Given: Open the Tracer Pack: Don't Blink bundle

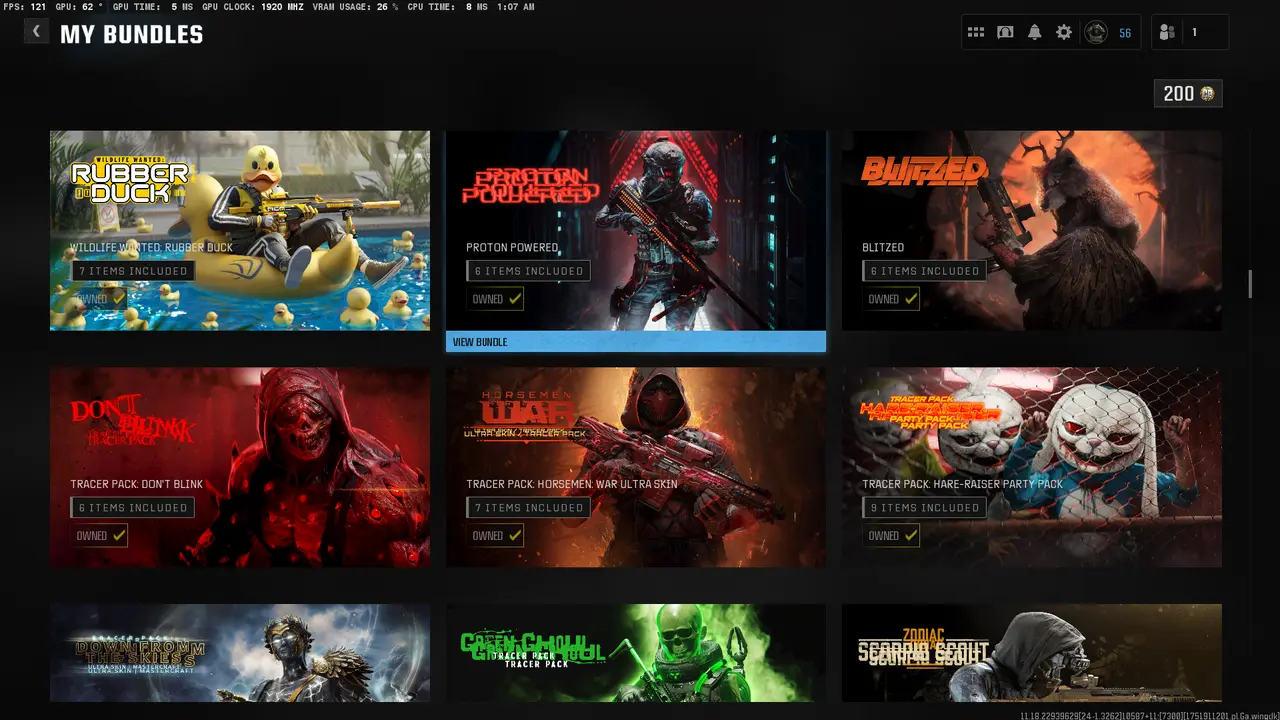Looking at the screenshot, I should pyautogui.click(x=240, y=467).
